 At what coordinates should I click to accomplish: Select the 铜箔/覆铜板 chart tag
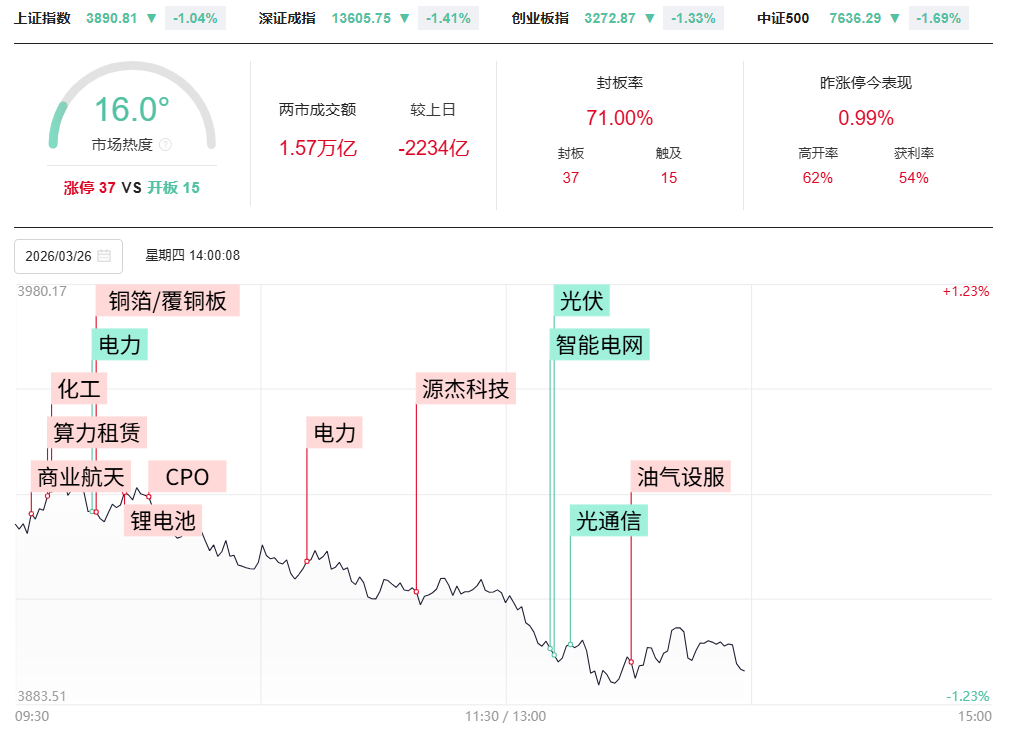tap(167, 301)
